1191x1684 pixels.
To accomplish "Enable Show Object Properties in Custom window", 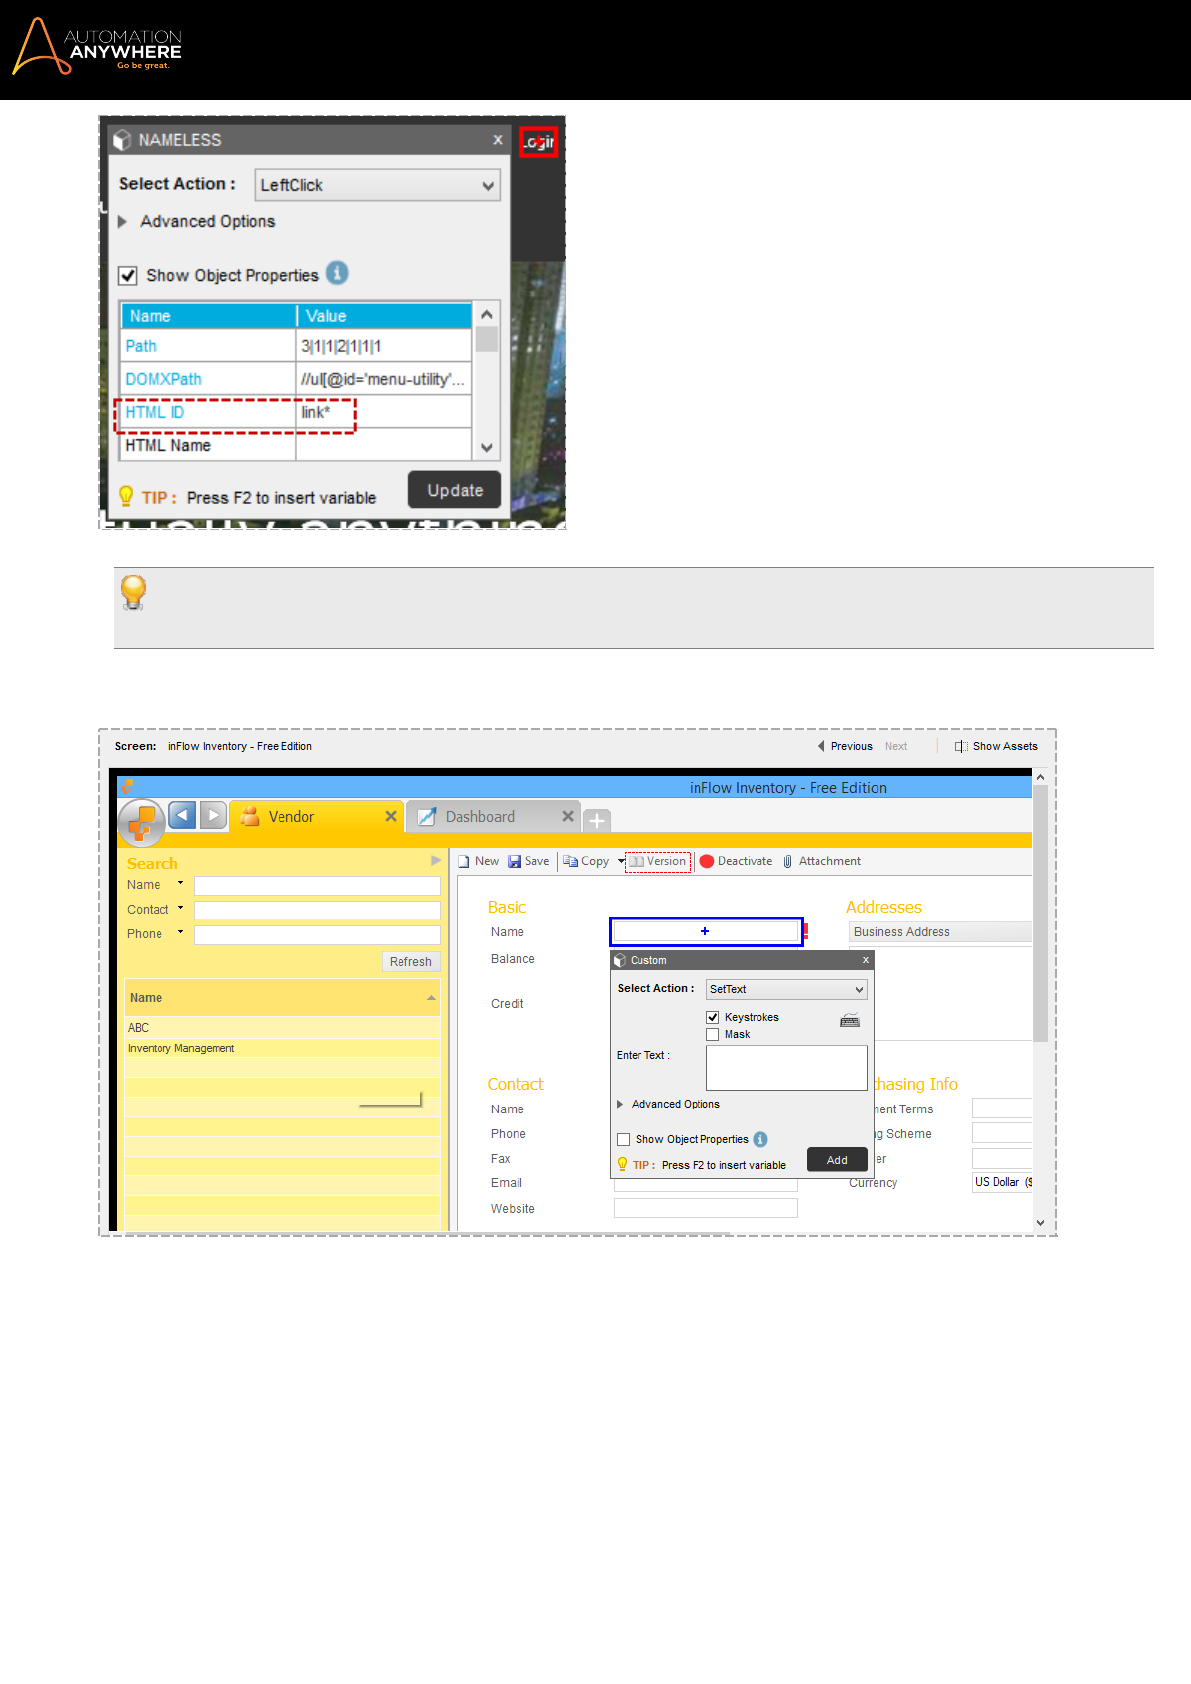I will click(x=624, y=1139).
